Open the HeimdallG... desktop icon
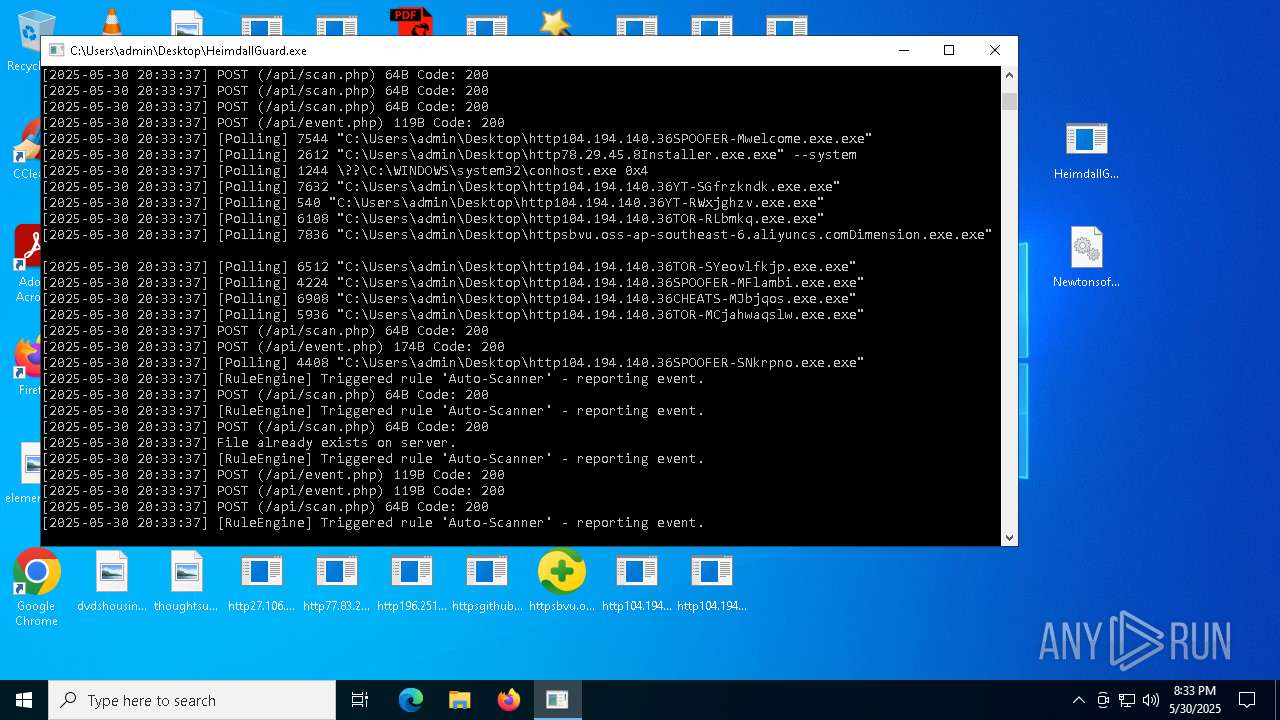 1086,150
